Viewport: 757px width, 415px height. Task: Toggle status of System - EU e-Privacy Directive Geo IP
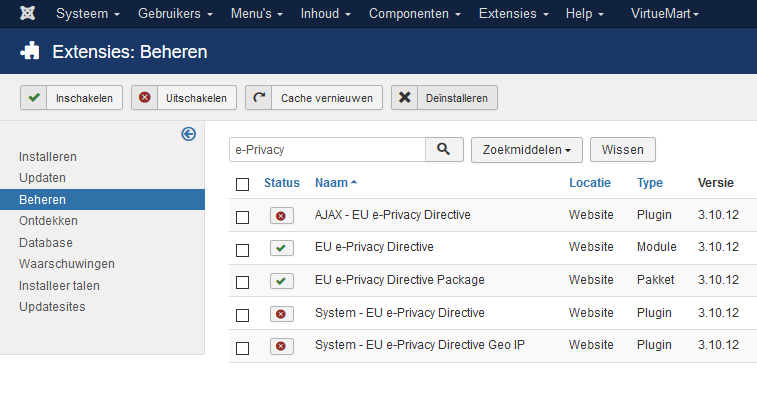pyautogui.click(x=281, y=346)
